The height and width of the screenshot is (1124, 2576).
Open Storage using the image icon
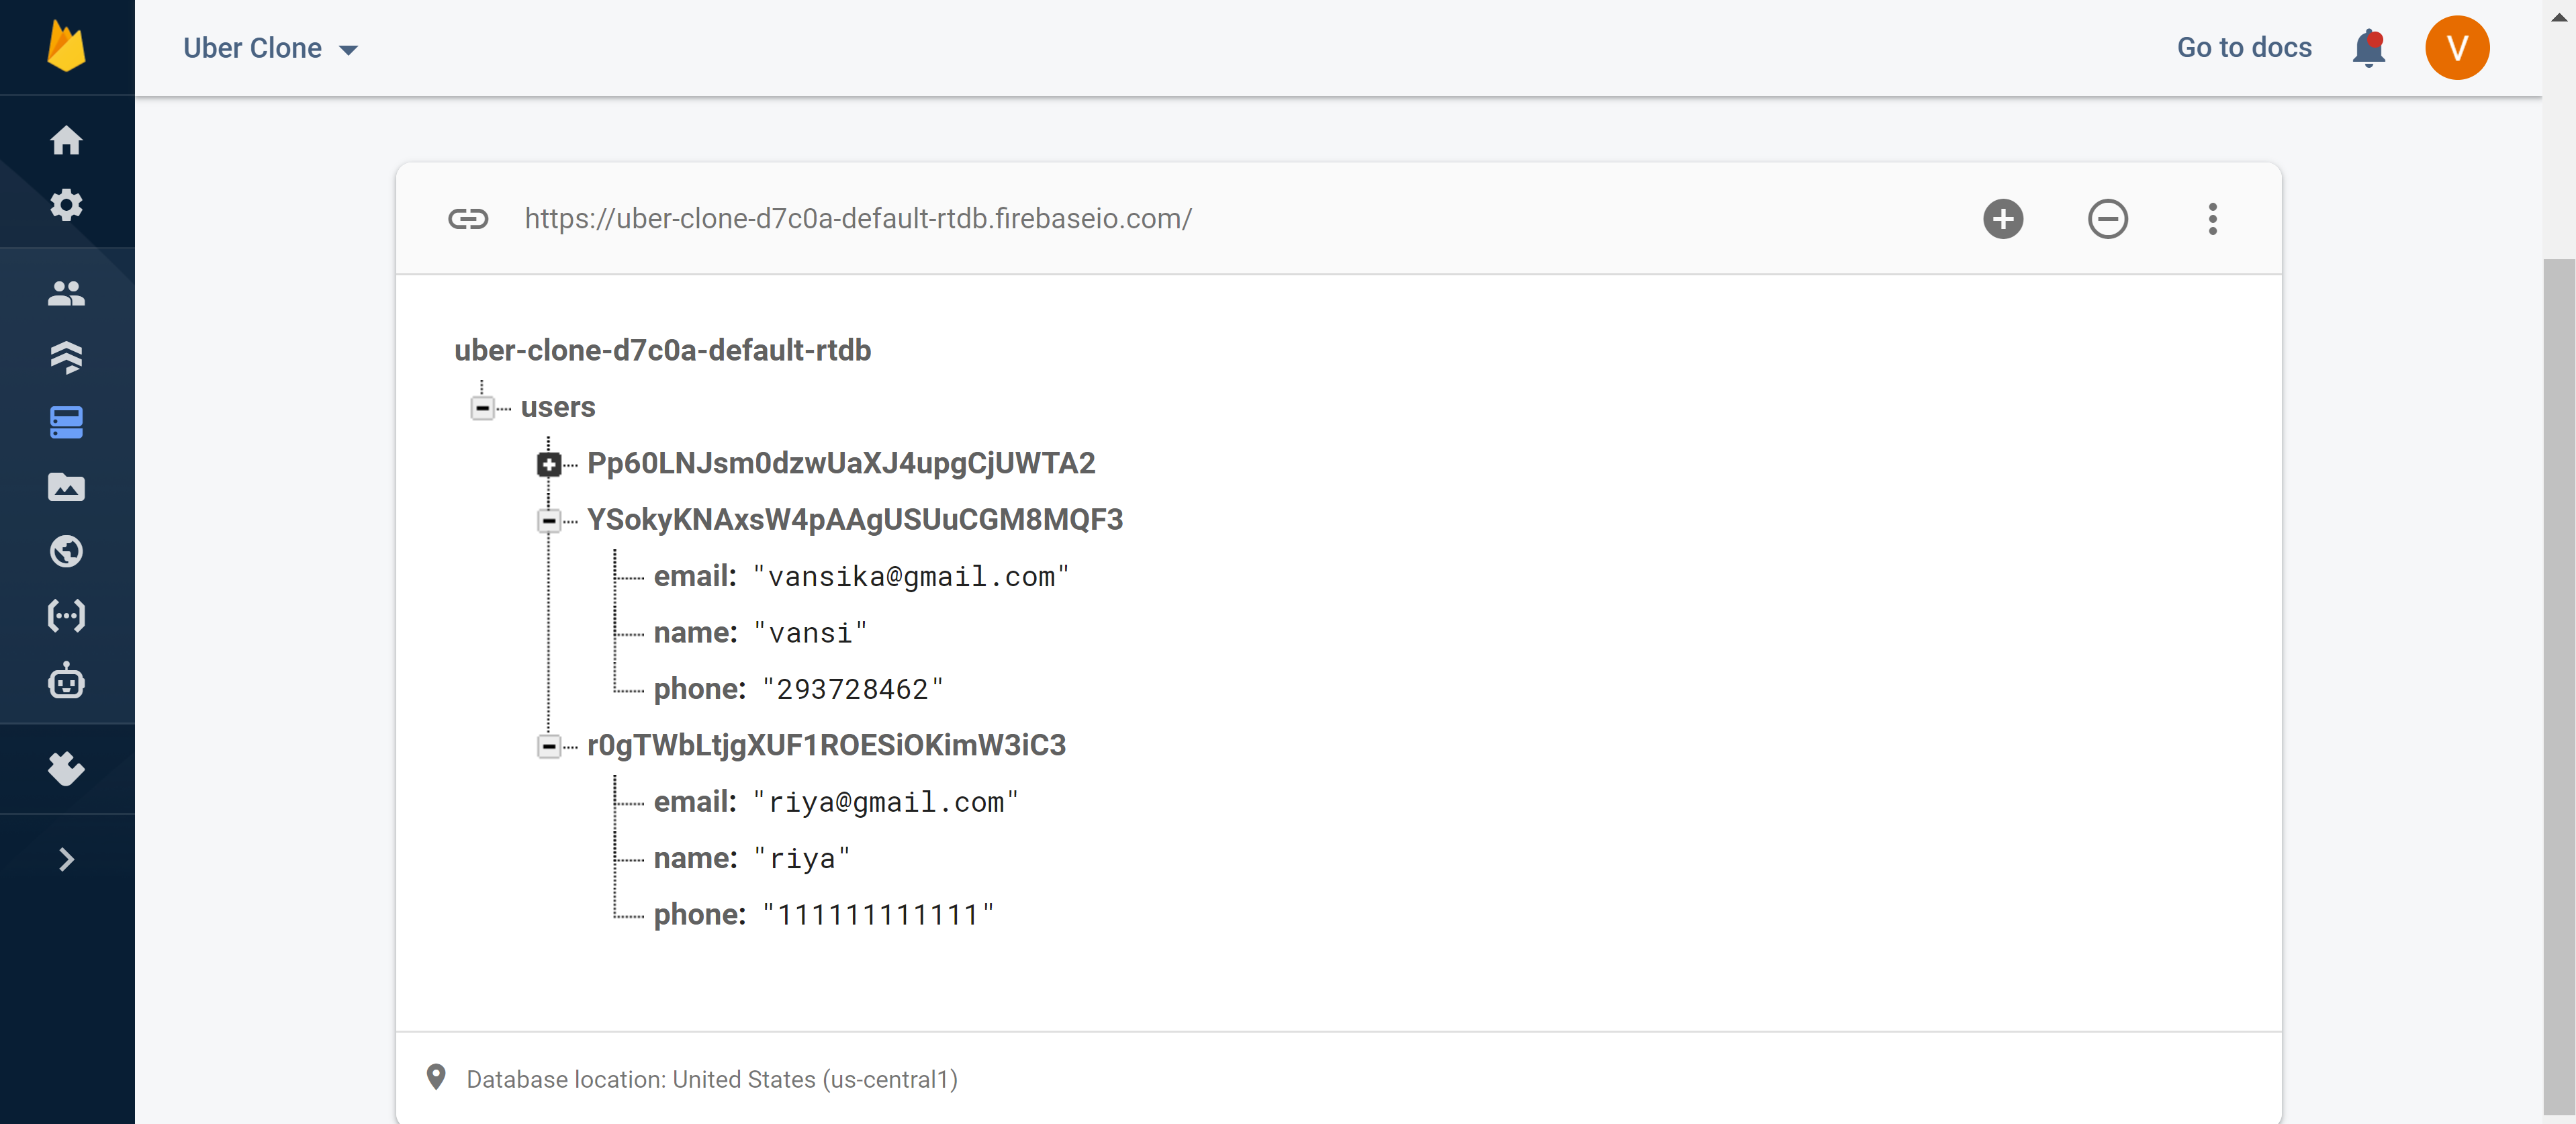tap(66, 487)
